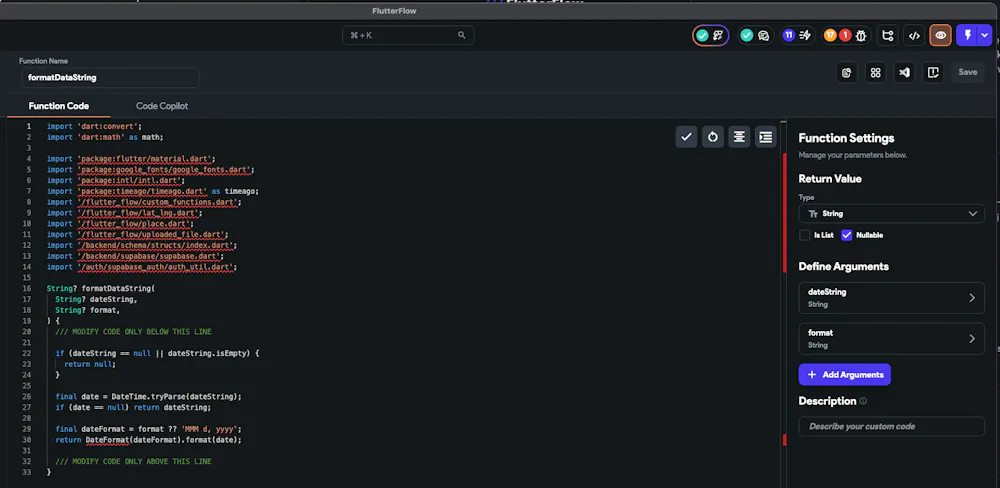Click the center-align format code icon
This screenshot has height=488, width=1000.
pyautogui.click(x=739, y=137)
